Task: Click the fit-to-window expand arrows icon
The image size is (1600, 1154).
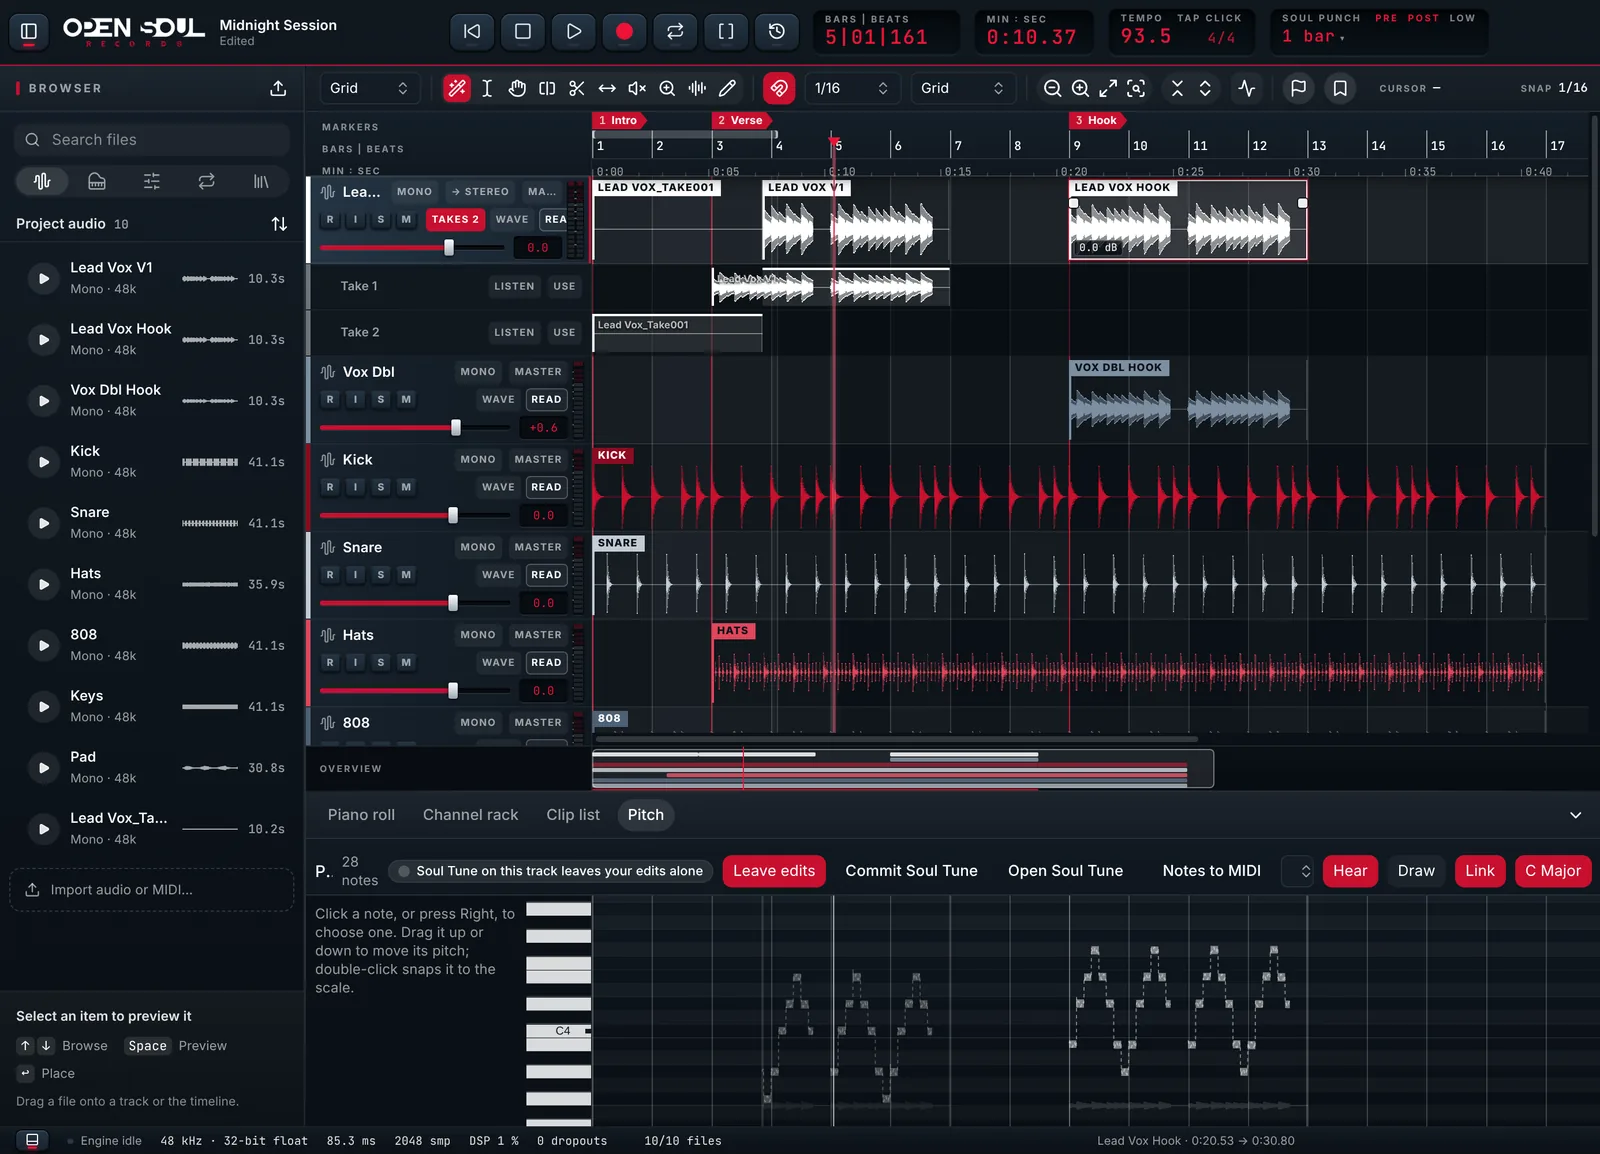Action: pos(1108,88)
